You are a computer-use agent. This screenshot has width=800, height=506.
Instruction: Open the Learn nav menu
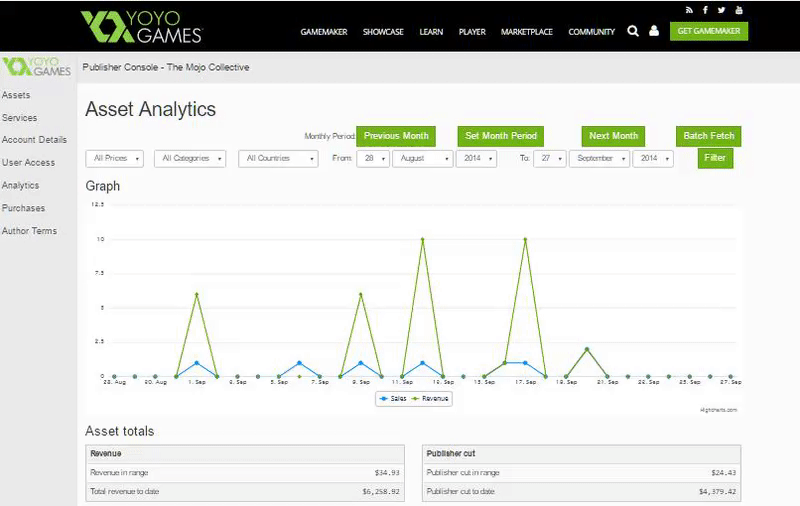[431, 32]
